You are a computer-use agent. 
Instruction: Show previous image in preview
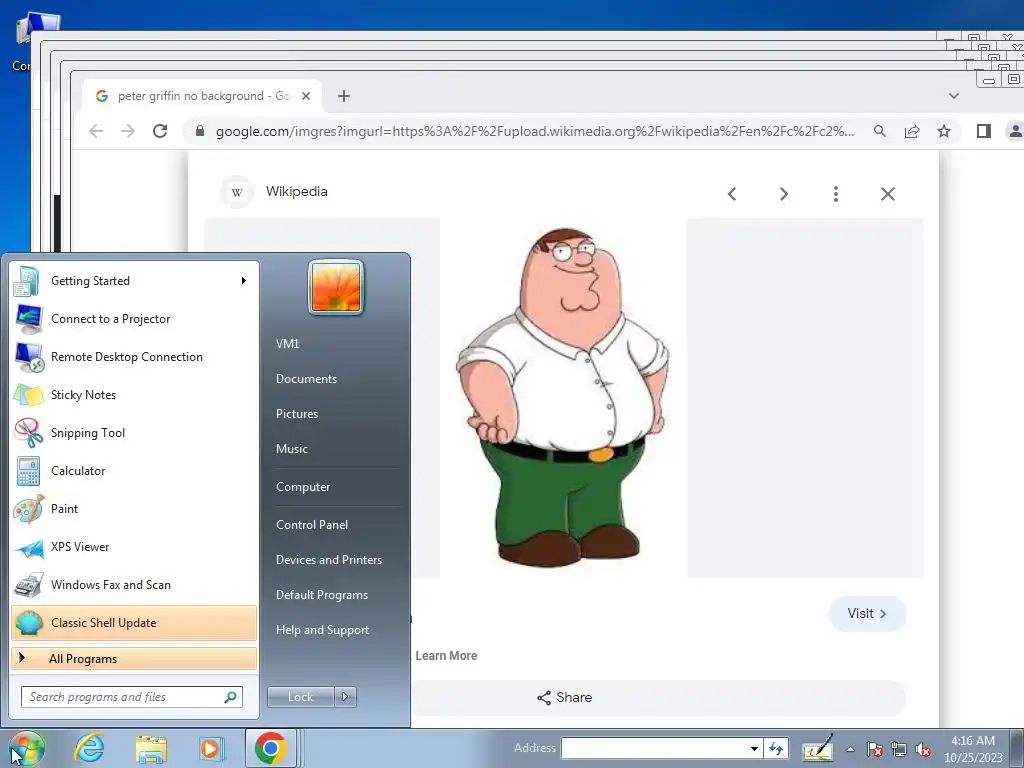[x=732, y=194]
